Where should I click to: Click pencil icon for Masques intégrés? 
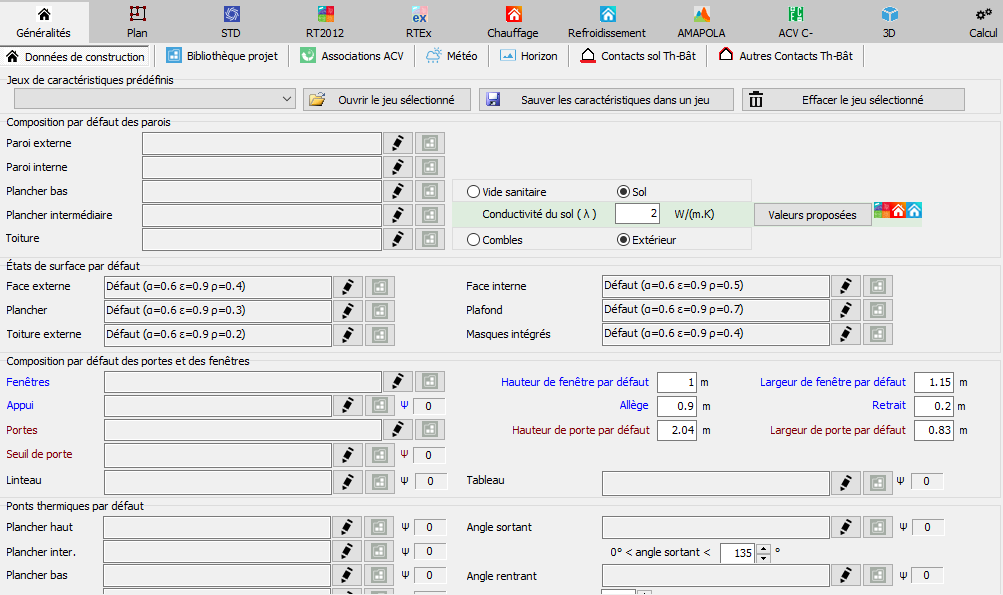(846, 334)
